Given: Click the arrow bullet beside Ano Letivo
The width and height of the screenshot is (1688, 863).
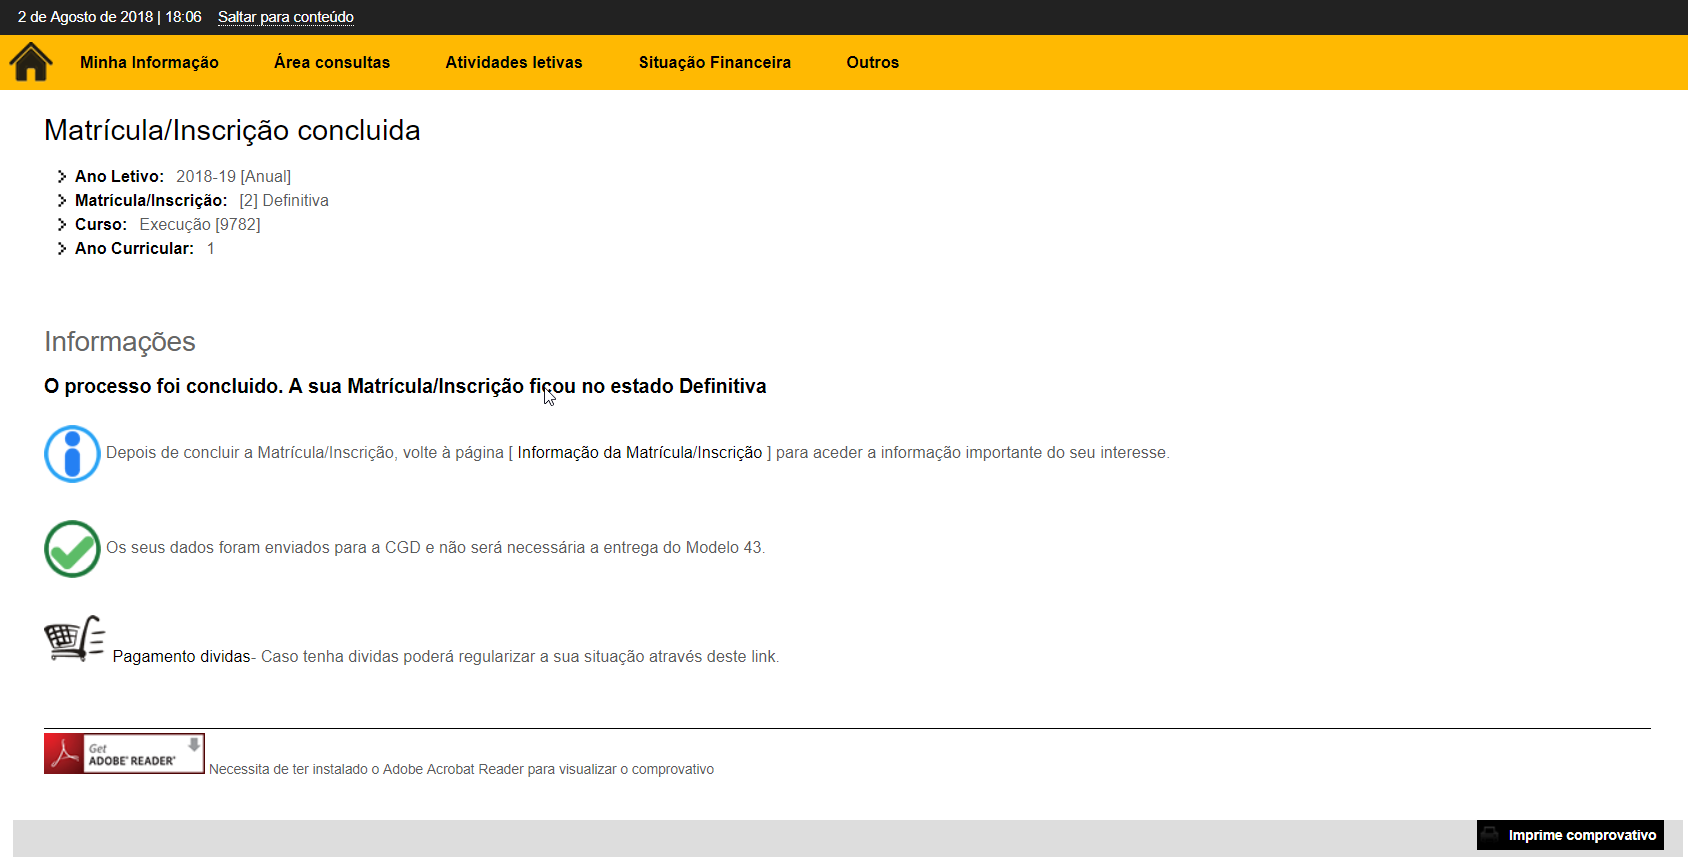Looking at the screenshot, I should (x=62, y=176).
